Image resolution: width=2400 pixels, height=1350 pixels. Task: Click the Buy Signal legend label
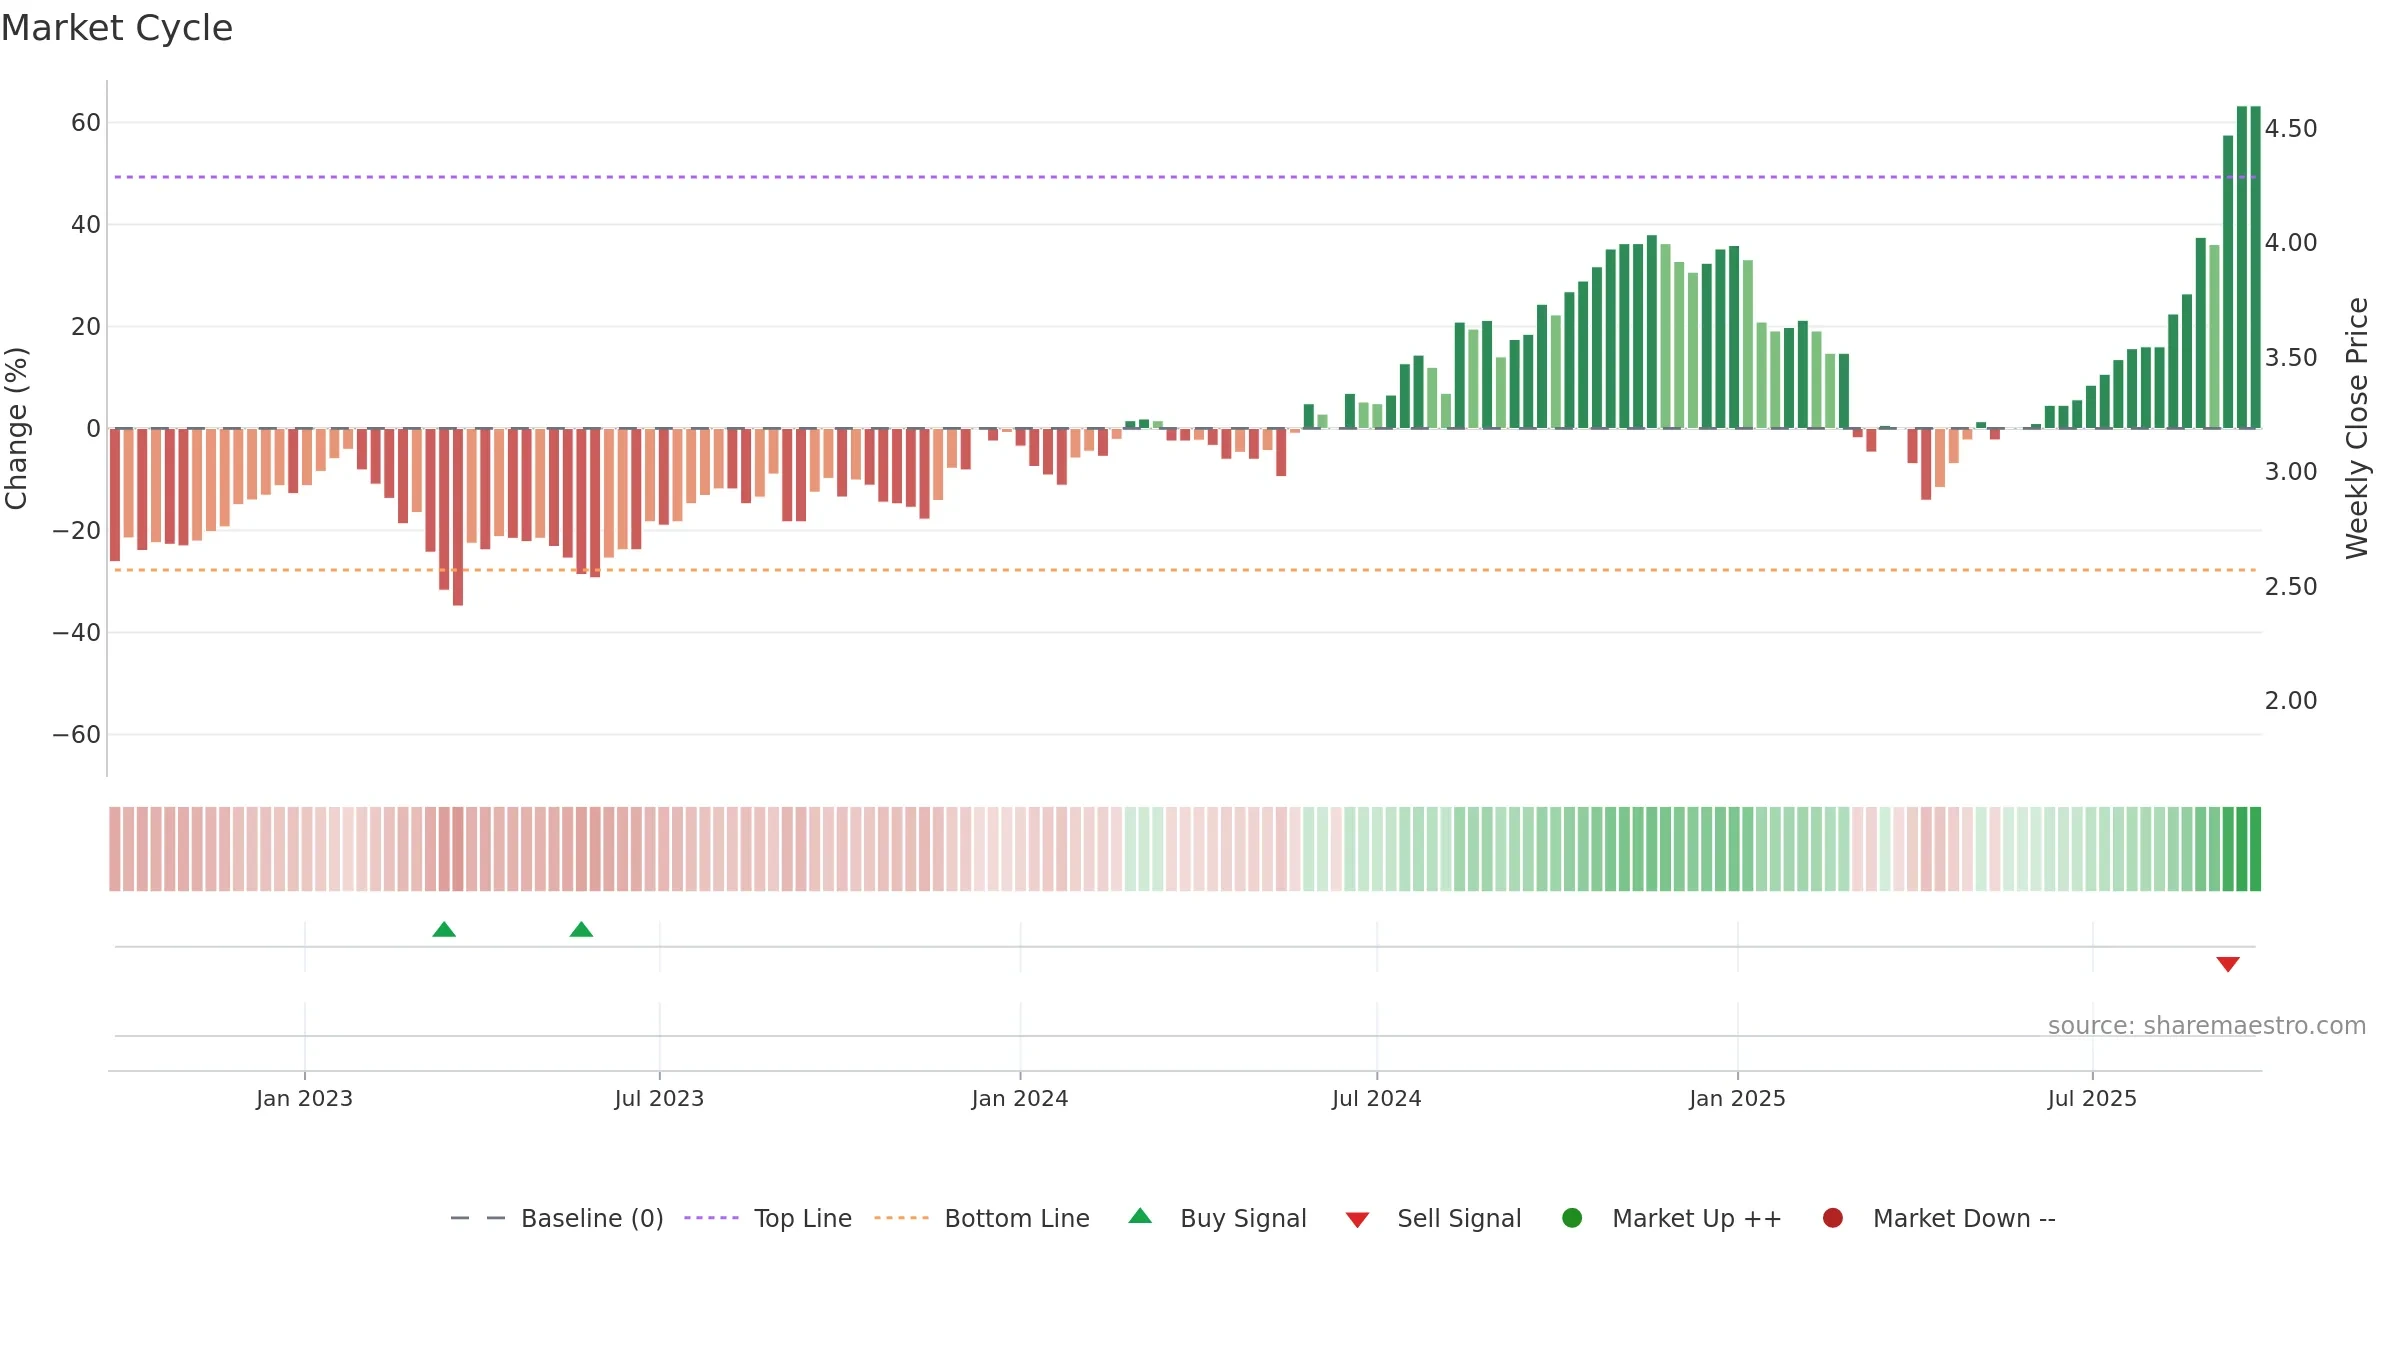1243,1218
